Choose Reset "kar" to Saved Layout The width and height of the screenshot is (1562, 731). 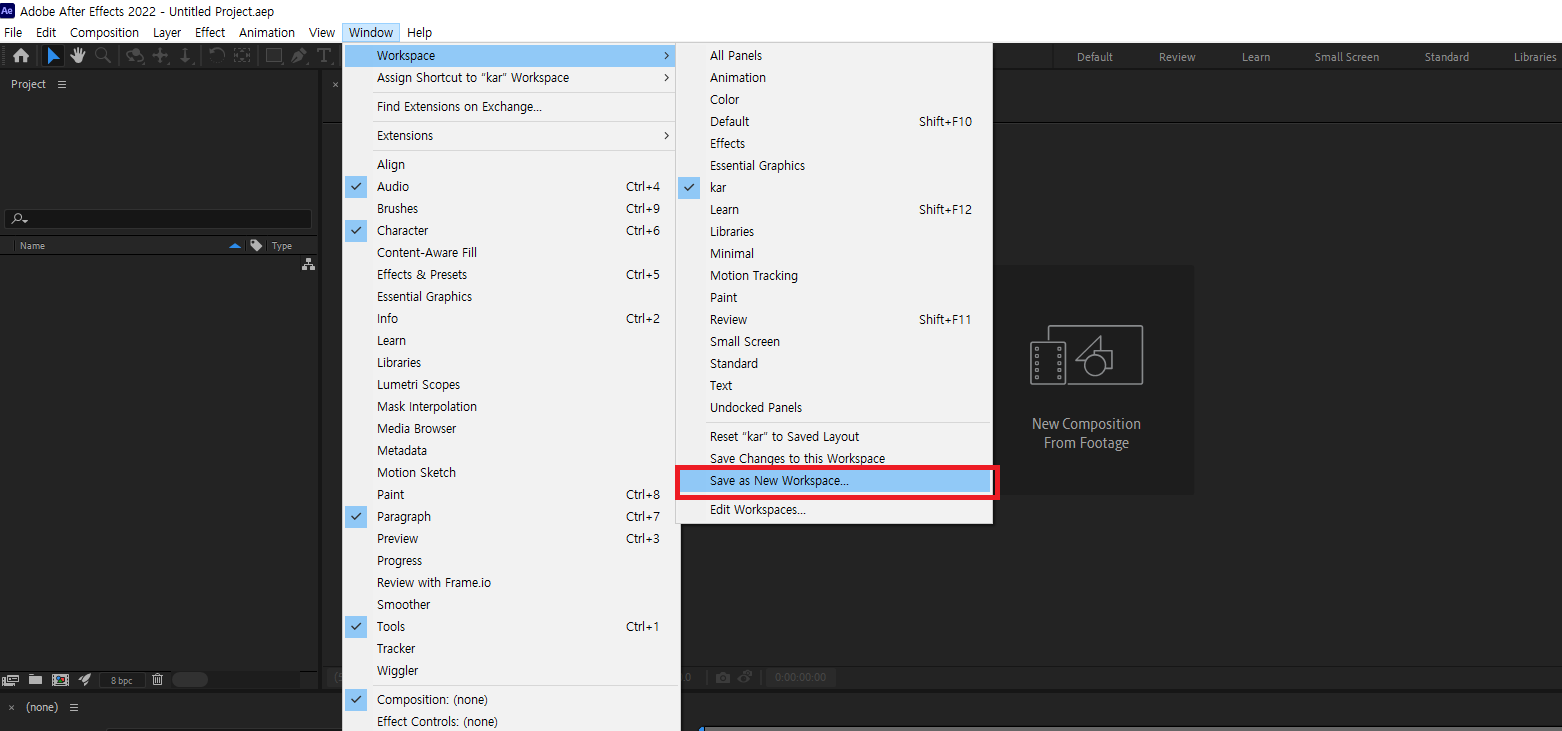(834, 437)
